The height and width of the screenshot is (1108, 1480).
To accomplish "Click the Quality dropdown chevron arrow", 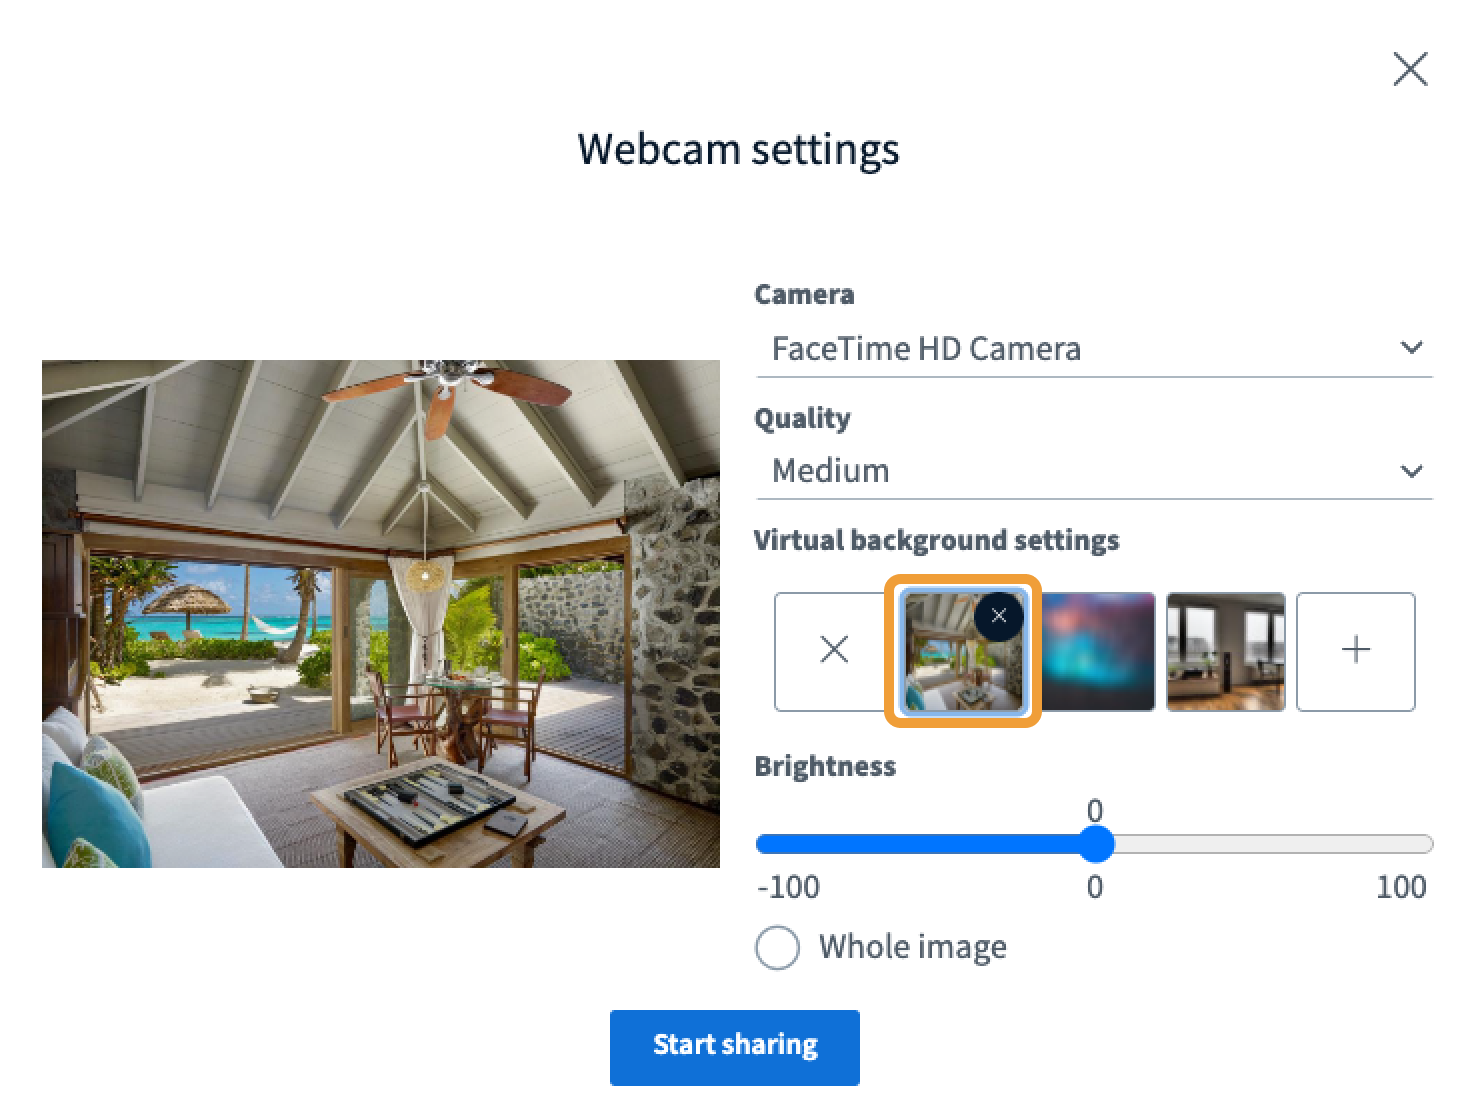I will 1411,471.
